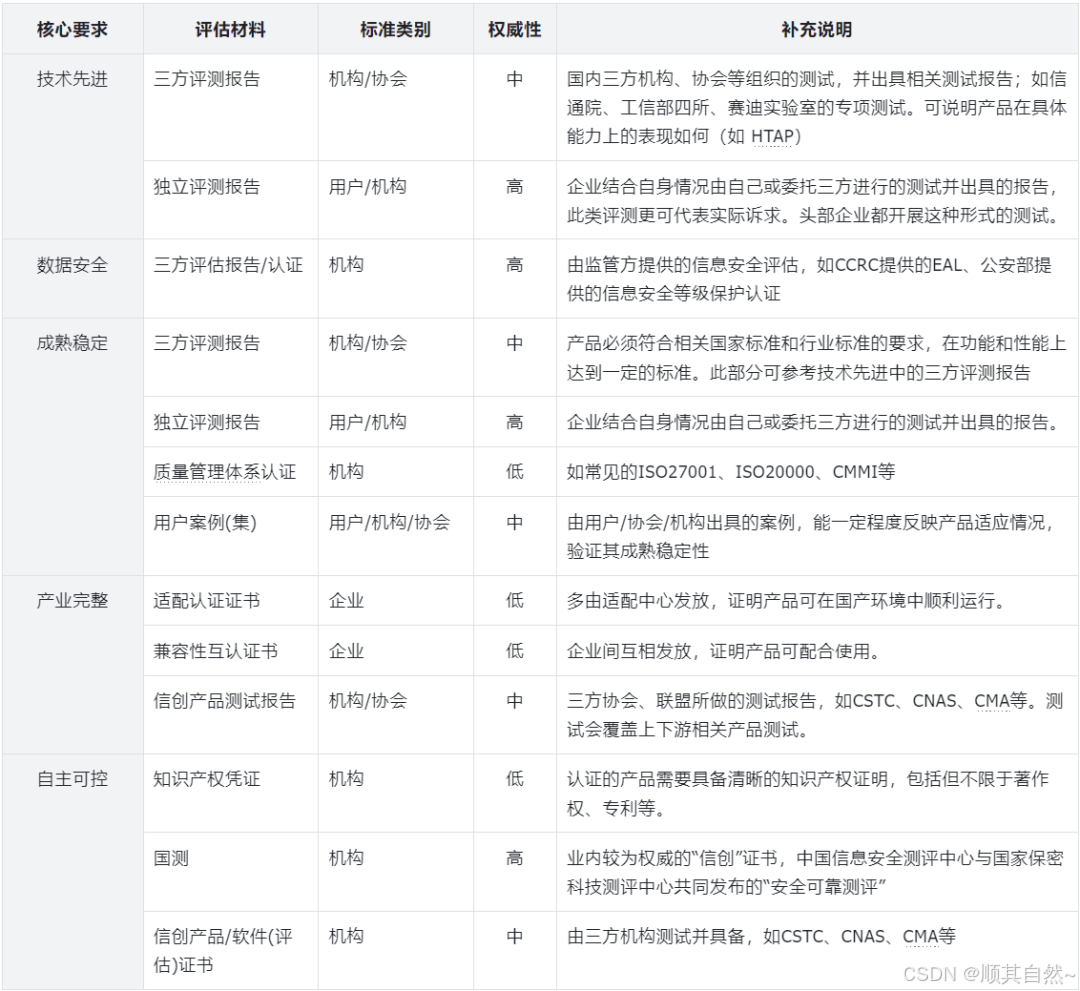Click the 企业间互相发放 description

723,651
